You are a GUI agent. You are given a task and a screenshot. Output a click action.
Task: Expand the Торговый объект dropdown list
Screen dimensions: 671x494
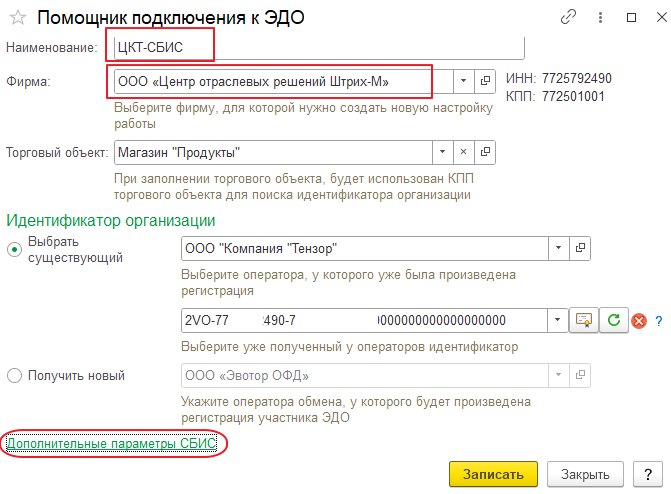(442, 152)
